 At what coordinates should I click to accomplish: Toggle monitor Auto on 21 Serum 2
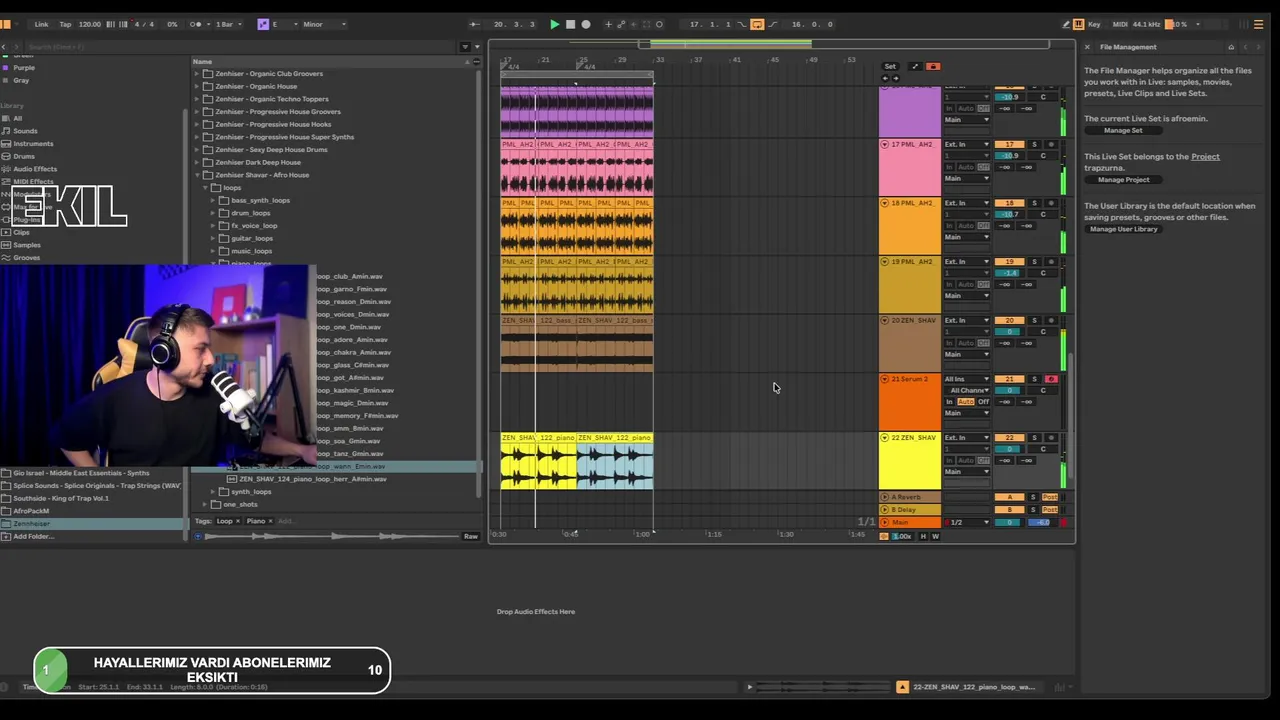965,402
